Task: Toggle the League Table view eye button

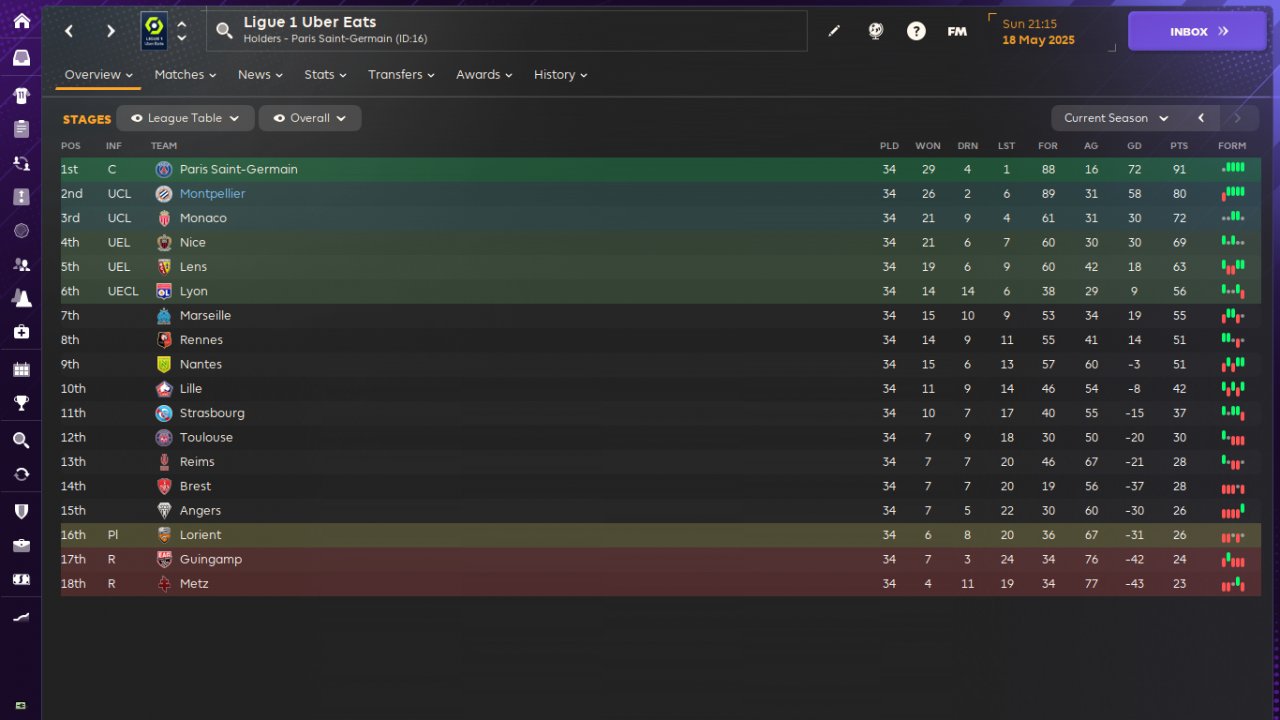Action: click(x=186, y=118)
